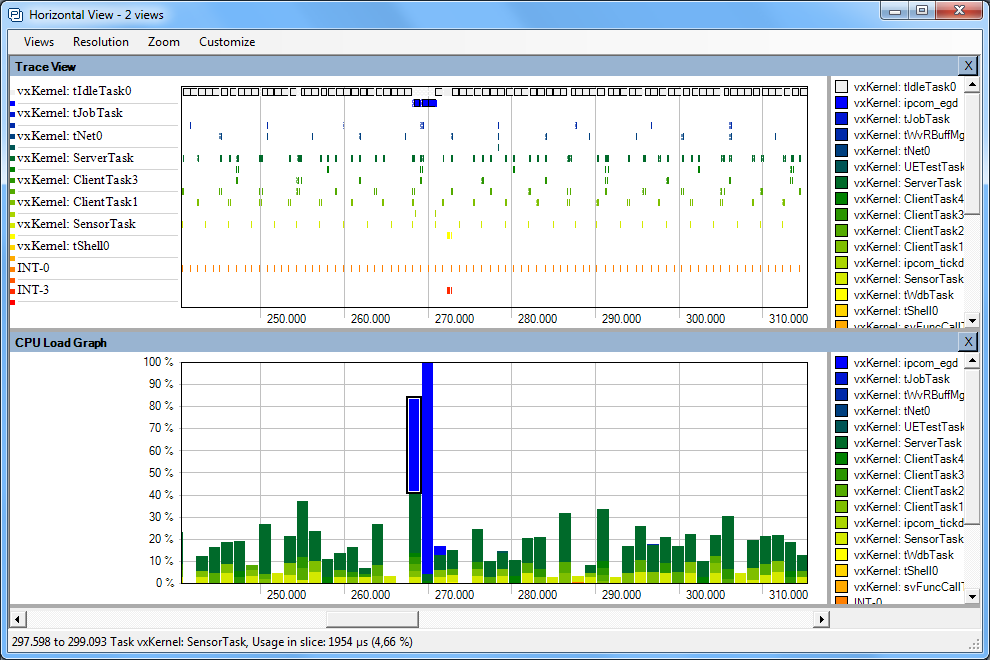Select the INT-3 trace row label
This screenshot has height=660, width=990.
click(x=33, y=290)
